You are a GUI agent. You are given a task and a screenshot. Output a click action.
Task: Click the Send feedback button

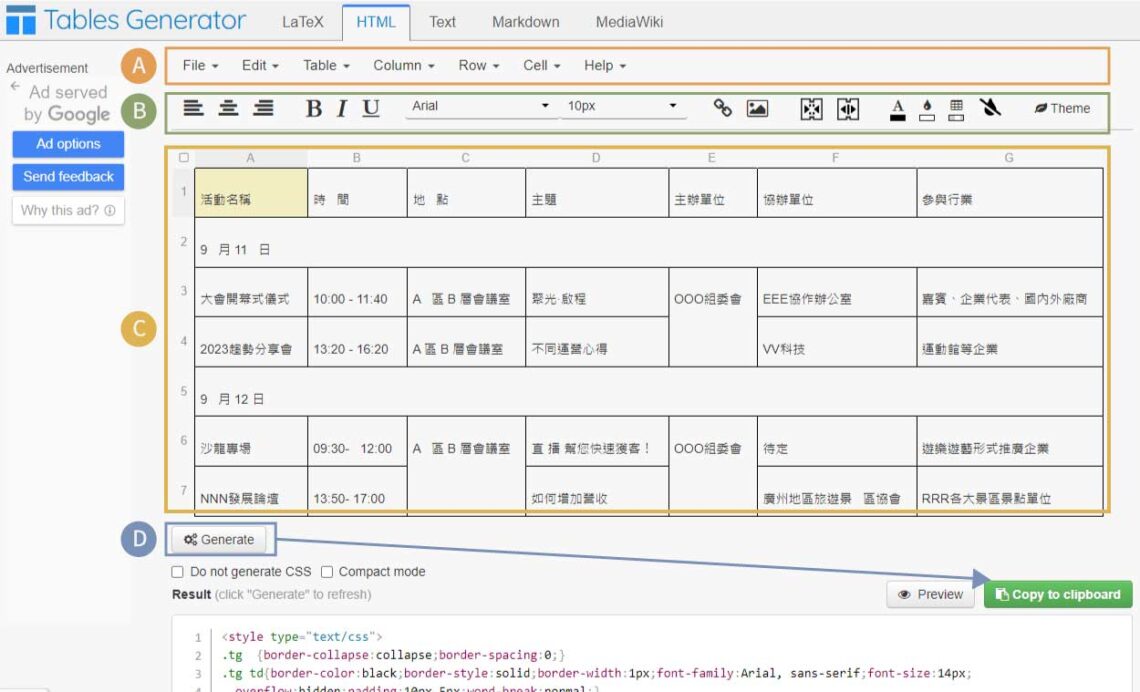[x=68, y=177]
